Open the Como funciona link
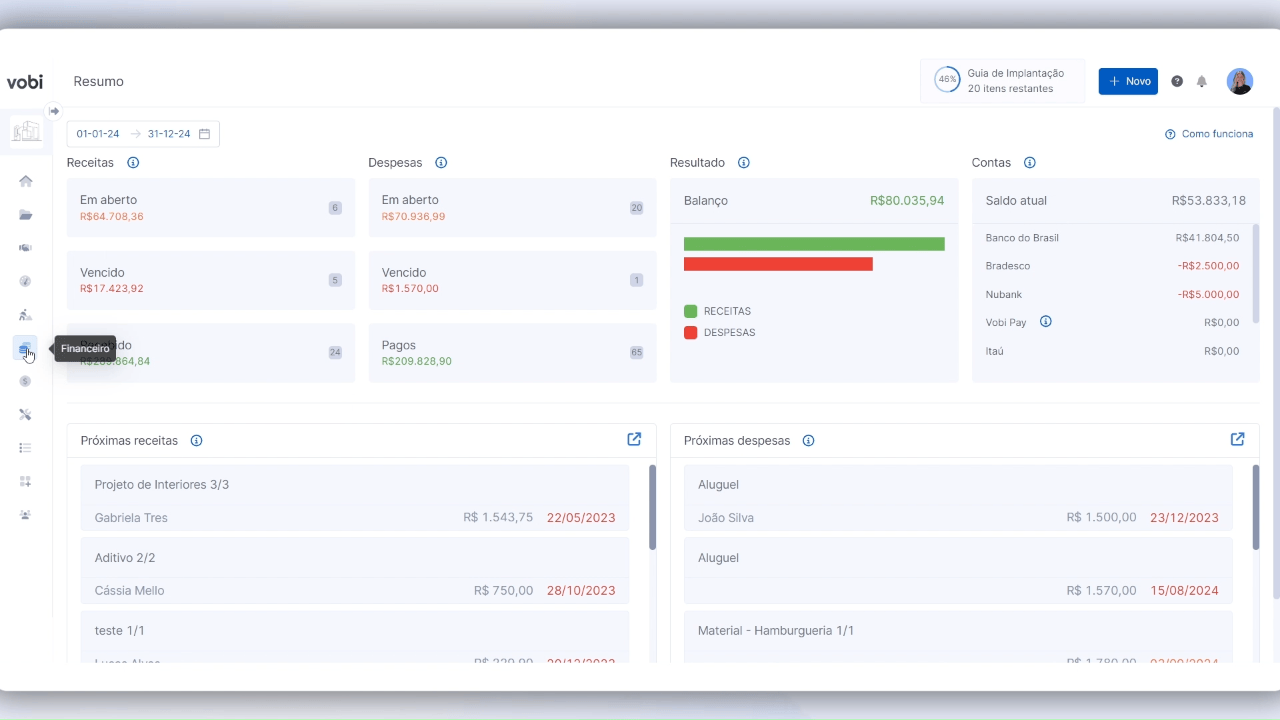The width and height of the screenshot is (1280, 720). (x=1209, y=134)
